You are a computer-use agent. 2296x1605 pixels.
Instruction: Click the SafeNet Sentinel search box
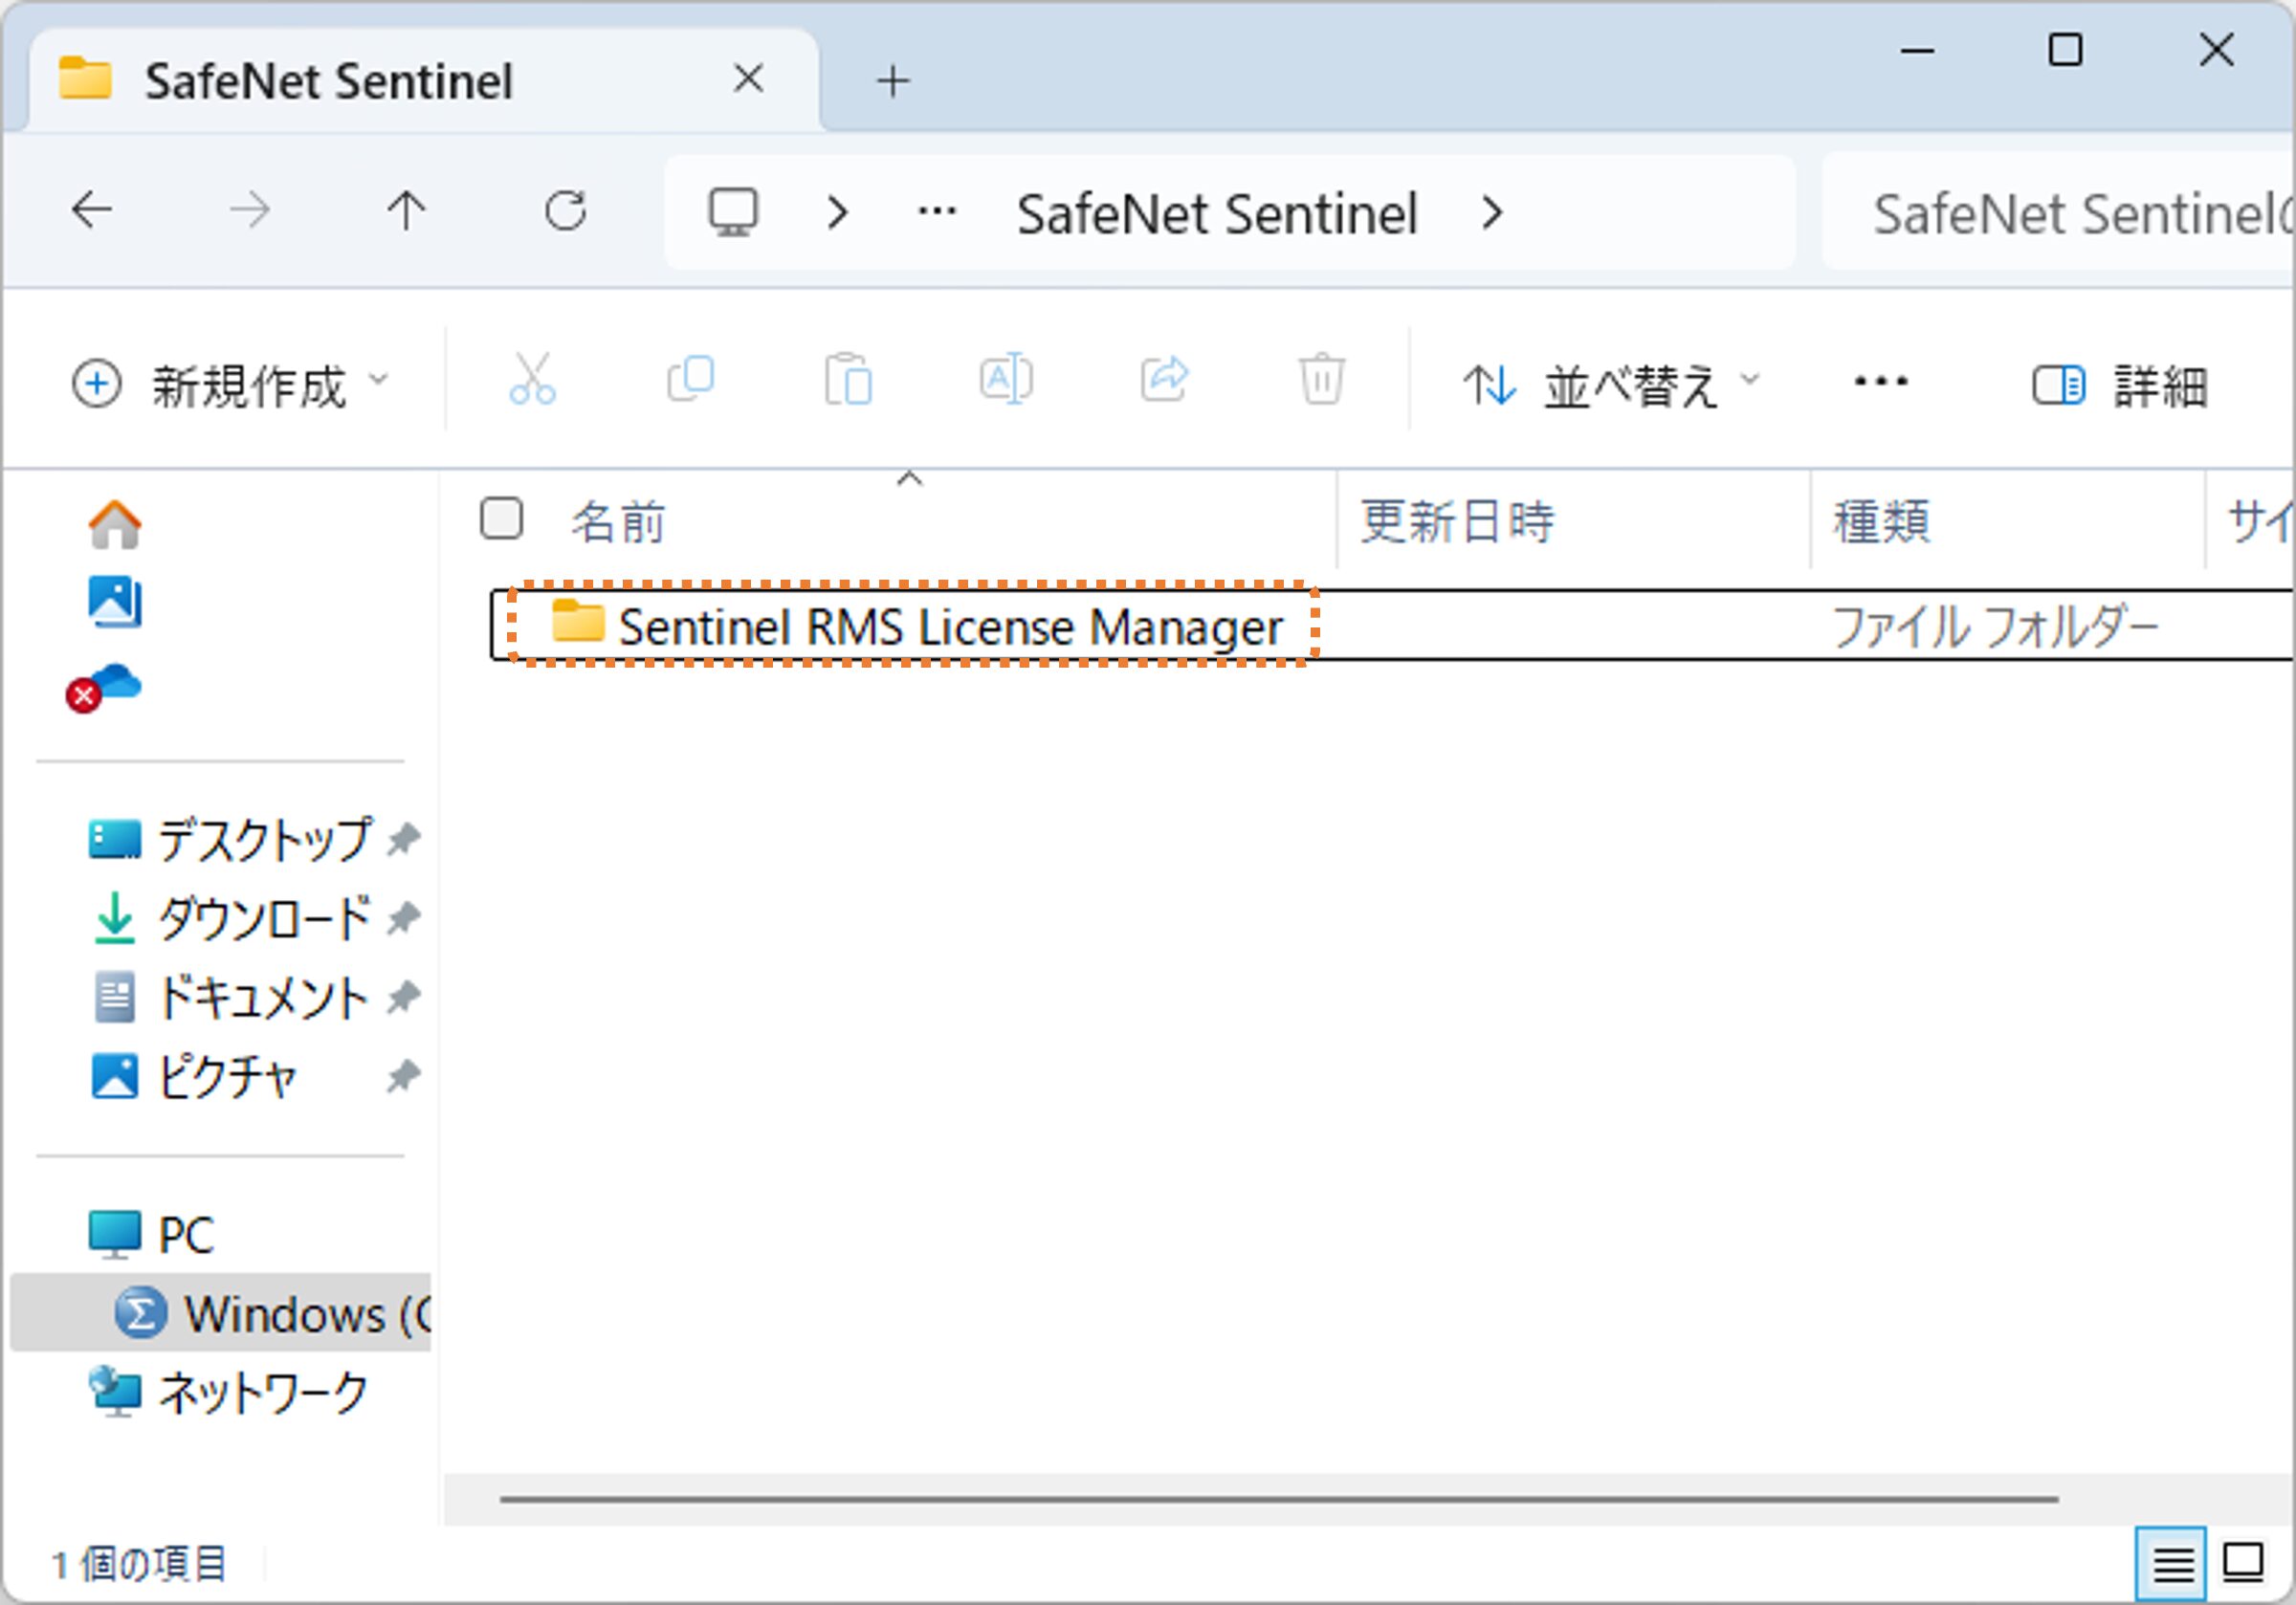click(x=2060, y=213)
